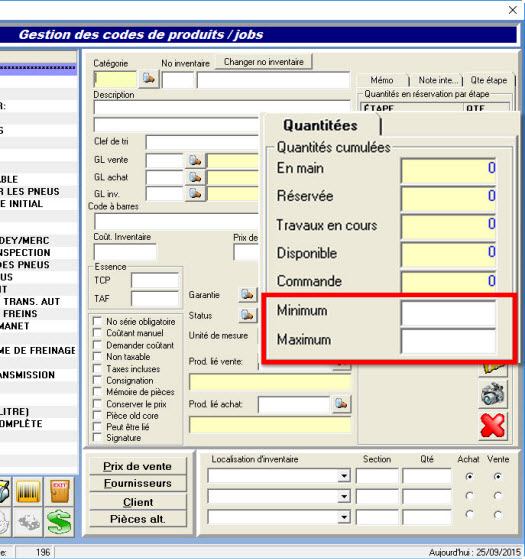Click the Prix de vente button
Image resolution: width=525 pixels, height=559 pixels.
(138, 466)
